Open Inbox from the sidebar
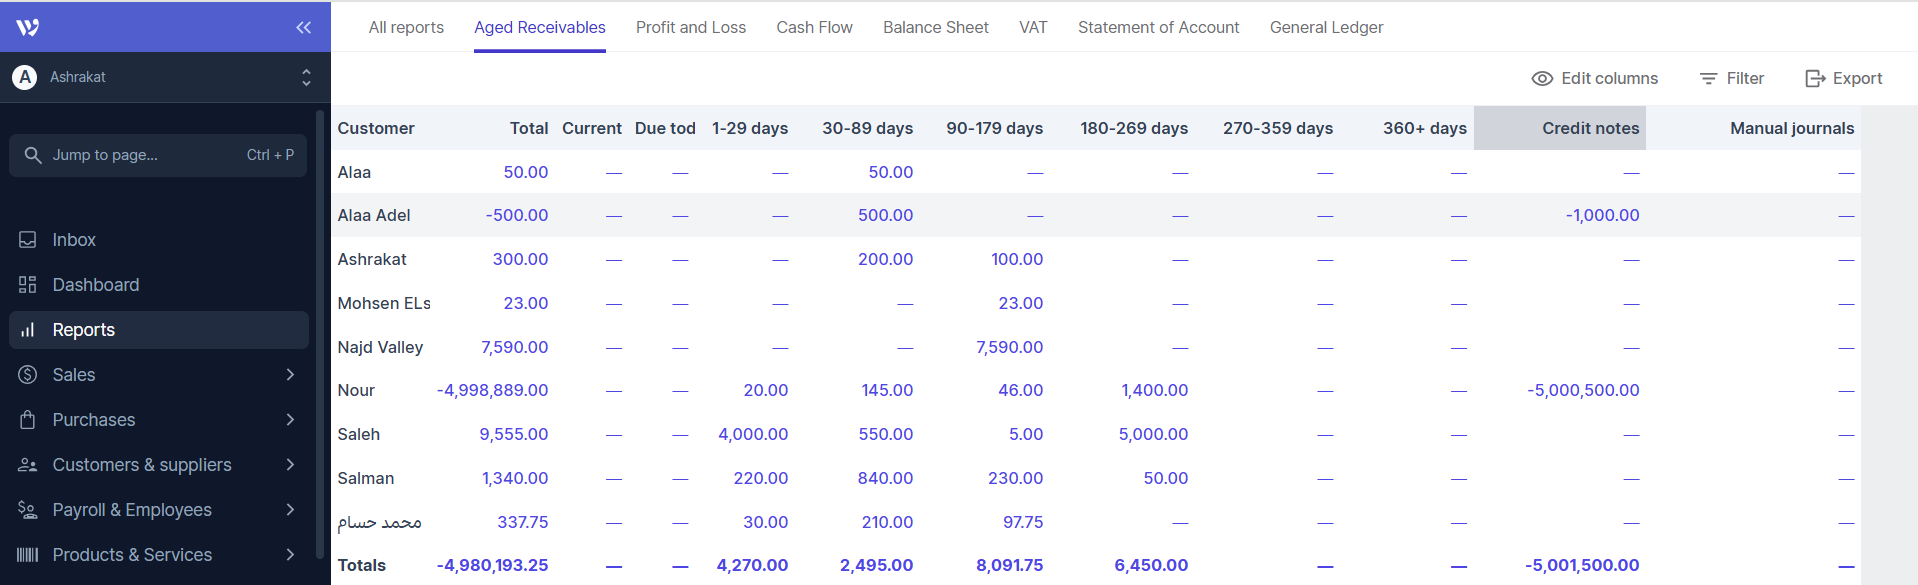1918x585 pixels. point(74,240)
